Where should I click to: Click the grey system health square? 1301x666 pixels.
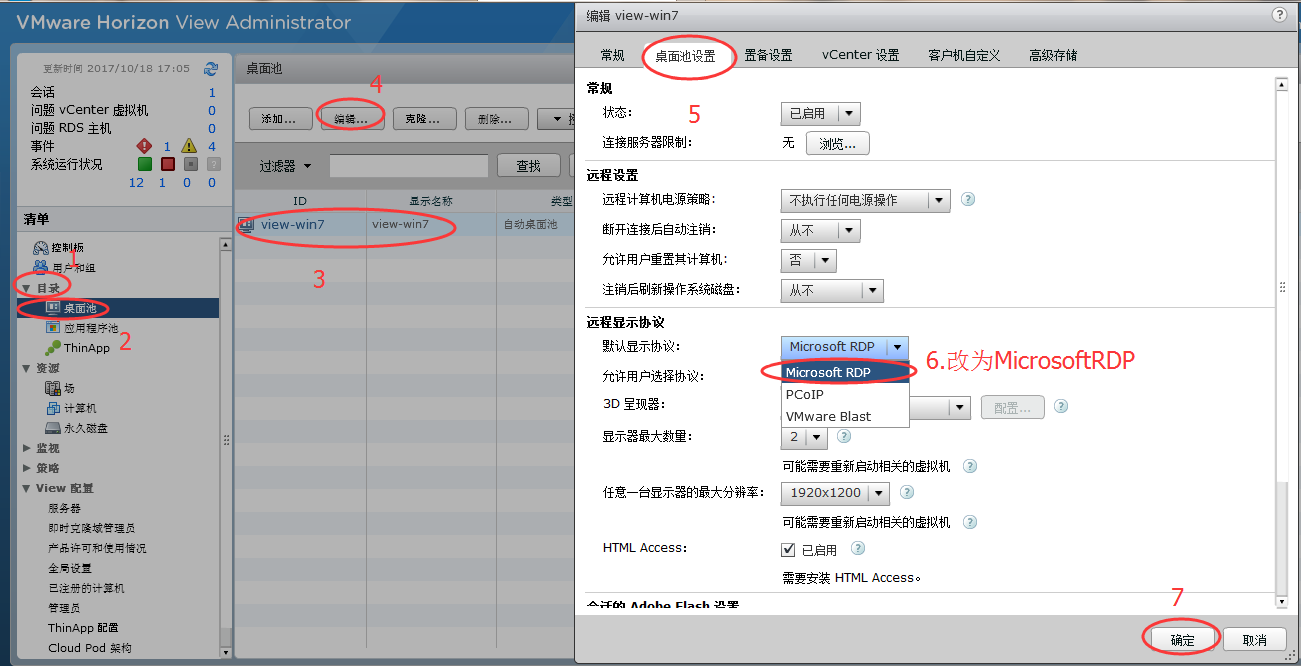coord(190,164)
